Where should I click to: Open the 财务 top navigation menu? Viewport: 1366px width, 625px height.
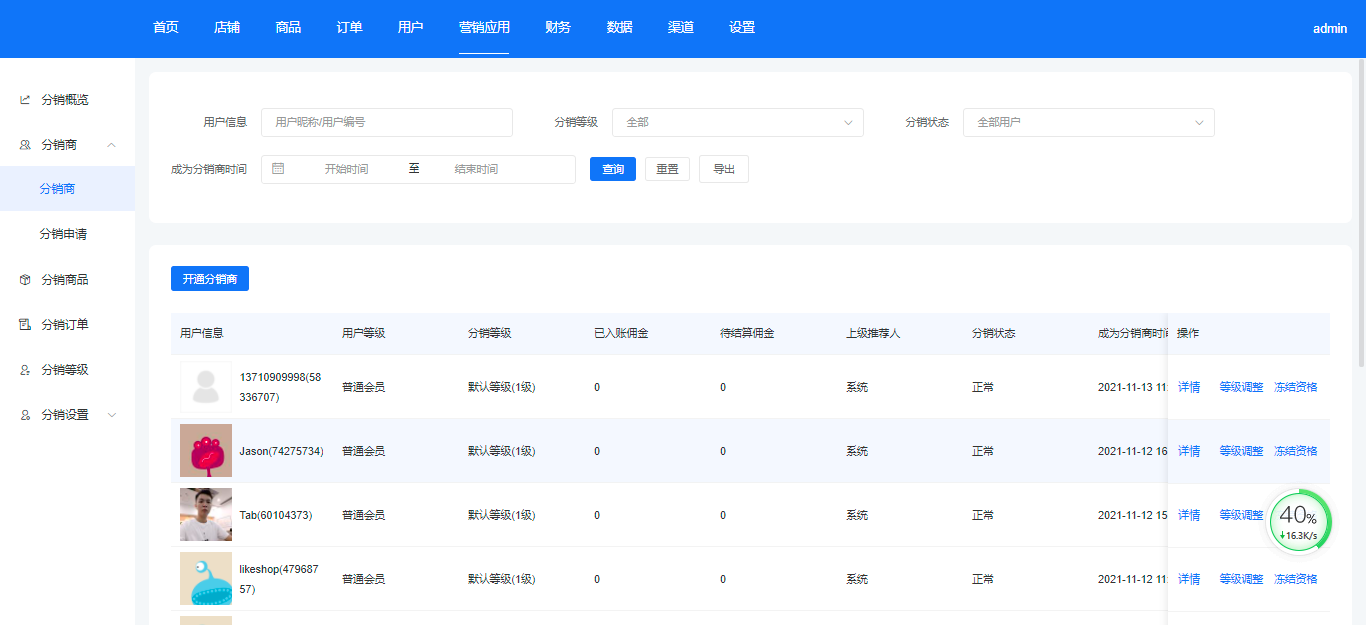click(x=558, y=28)
